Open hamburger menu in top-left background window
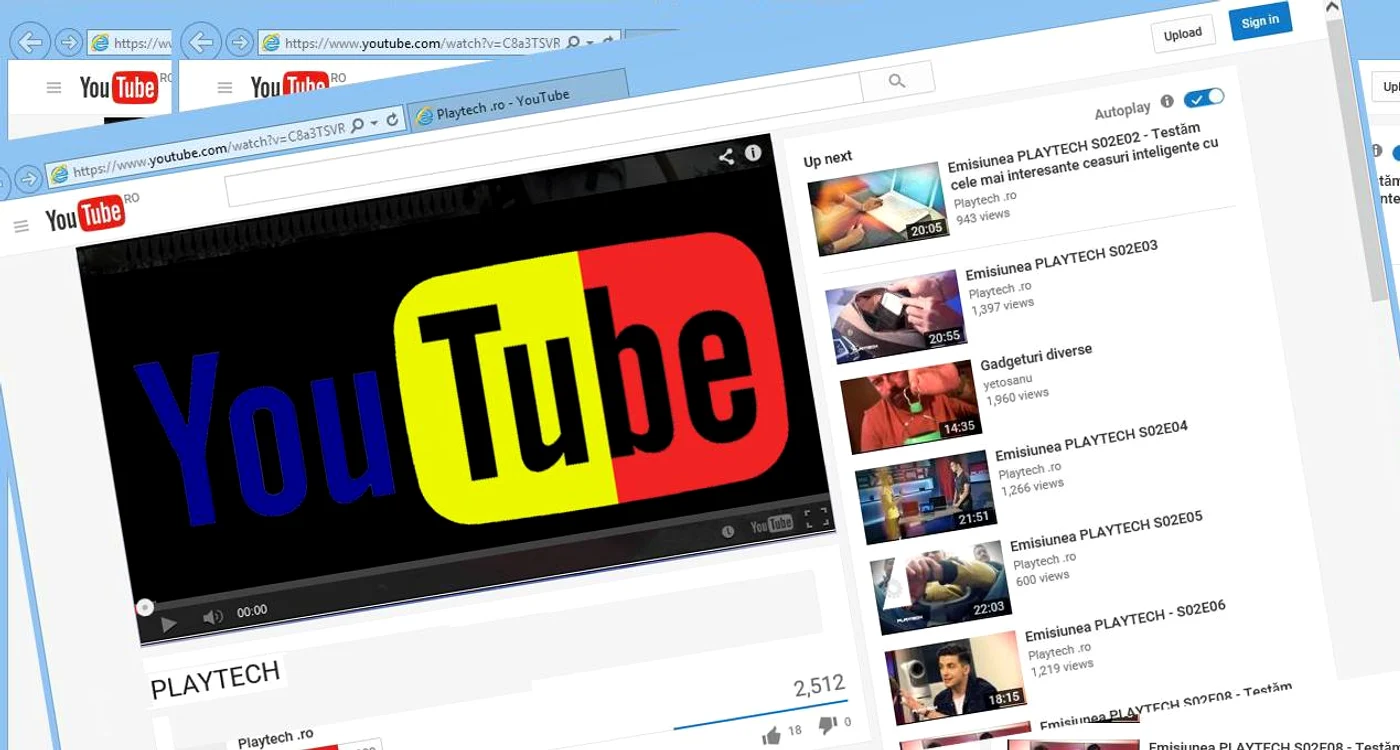This screenshot has width=1400, height=750. (54, 88)
